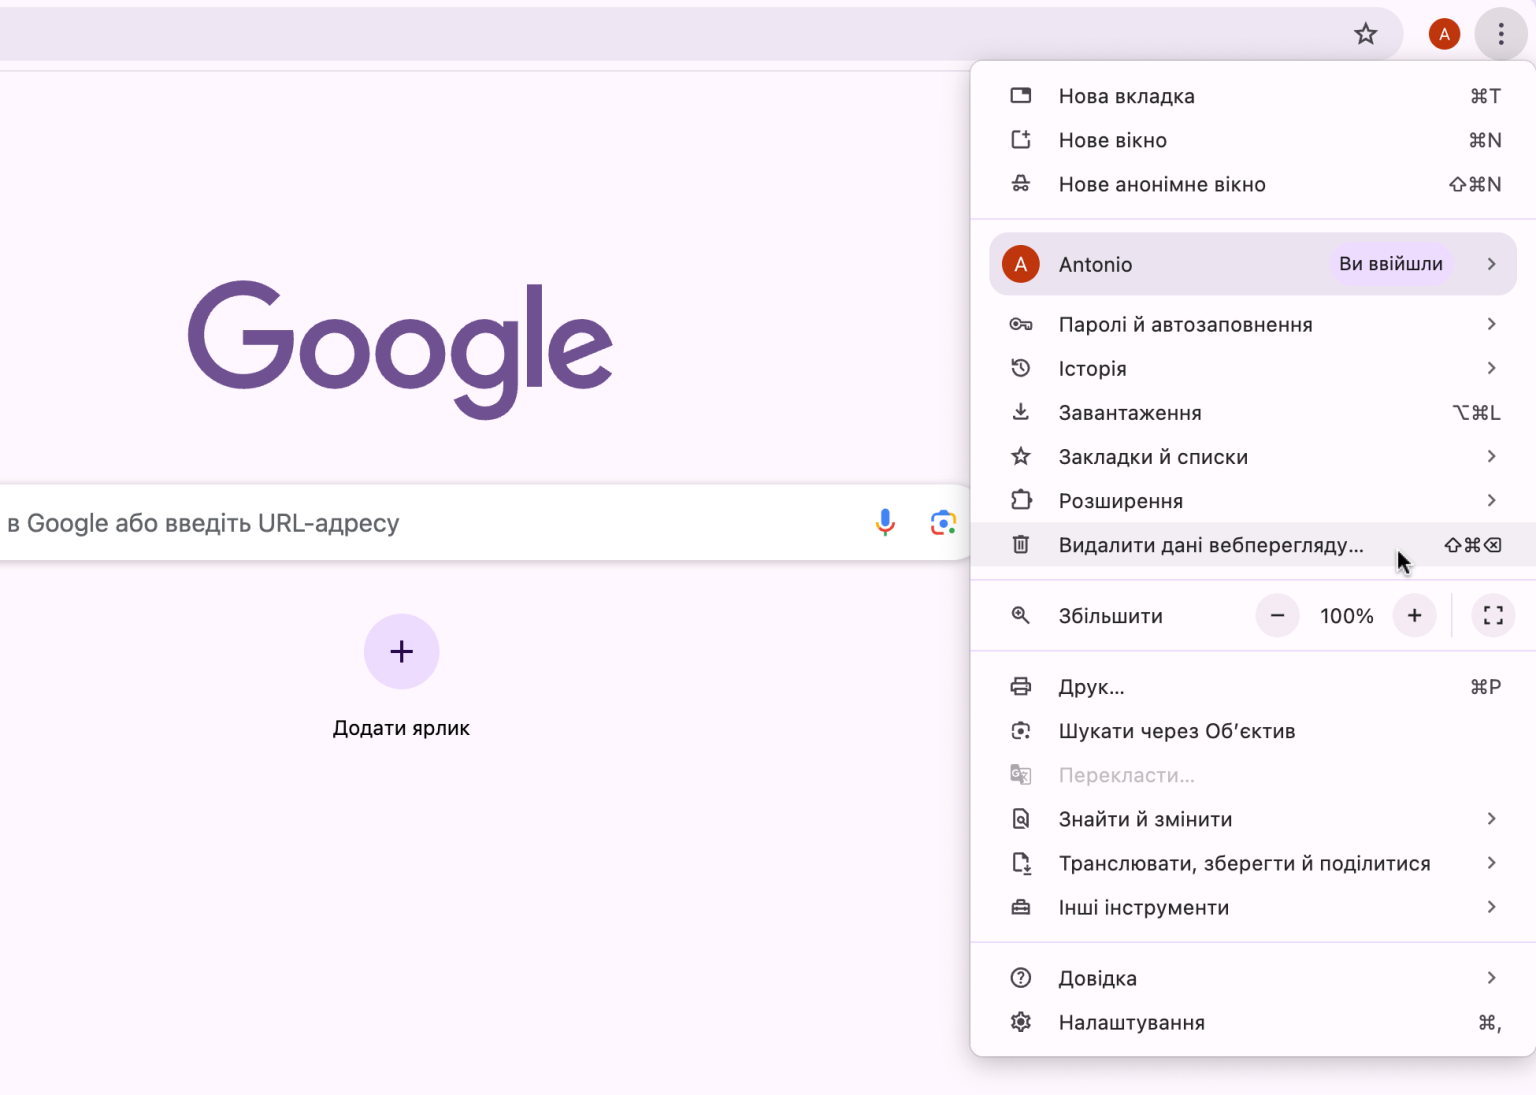Image resolution: width=1536 pixels, height=1095 pixels.
Task: Open Завантаження from the menu
Action: pos(1130,413)
